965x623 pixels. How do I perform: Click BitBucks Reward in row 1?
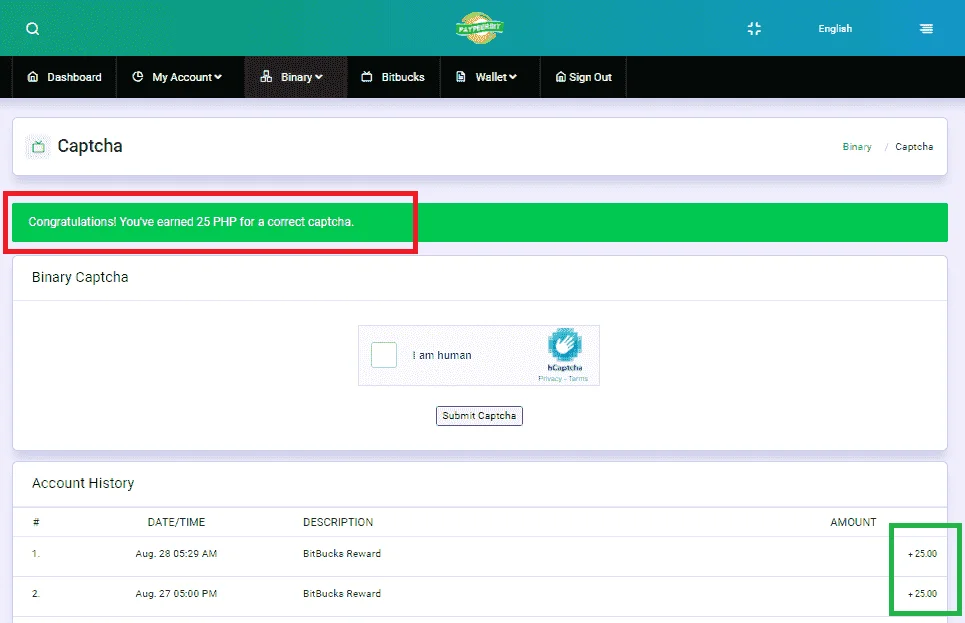click(342, 553)
